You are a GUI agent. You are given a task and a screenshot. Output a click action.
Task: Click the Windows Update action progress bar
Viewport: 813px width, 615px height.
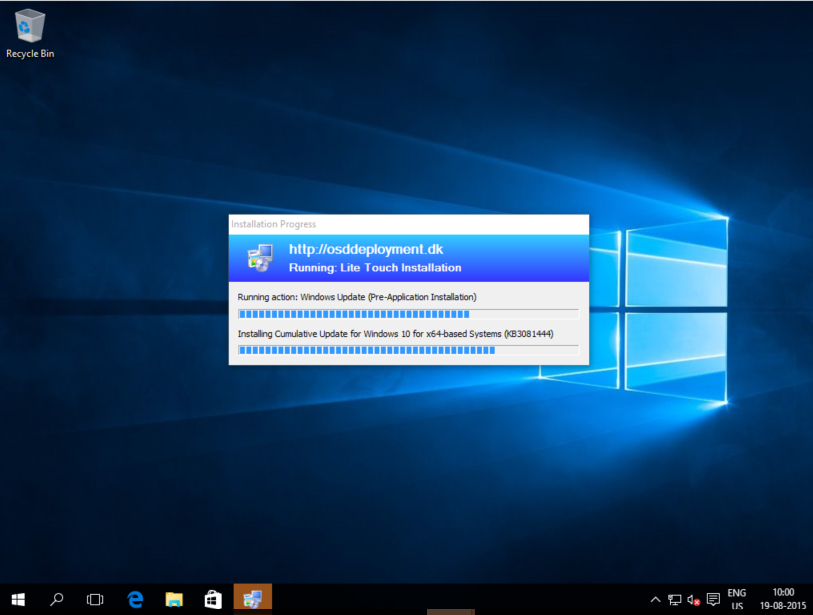408,314
